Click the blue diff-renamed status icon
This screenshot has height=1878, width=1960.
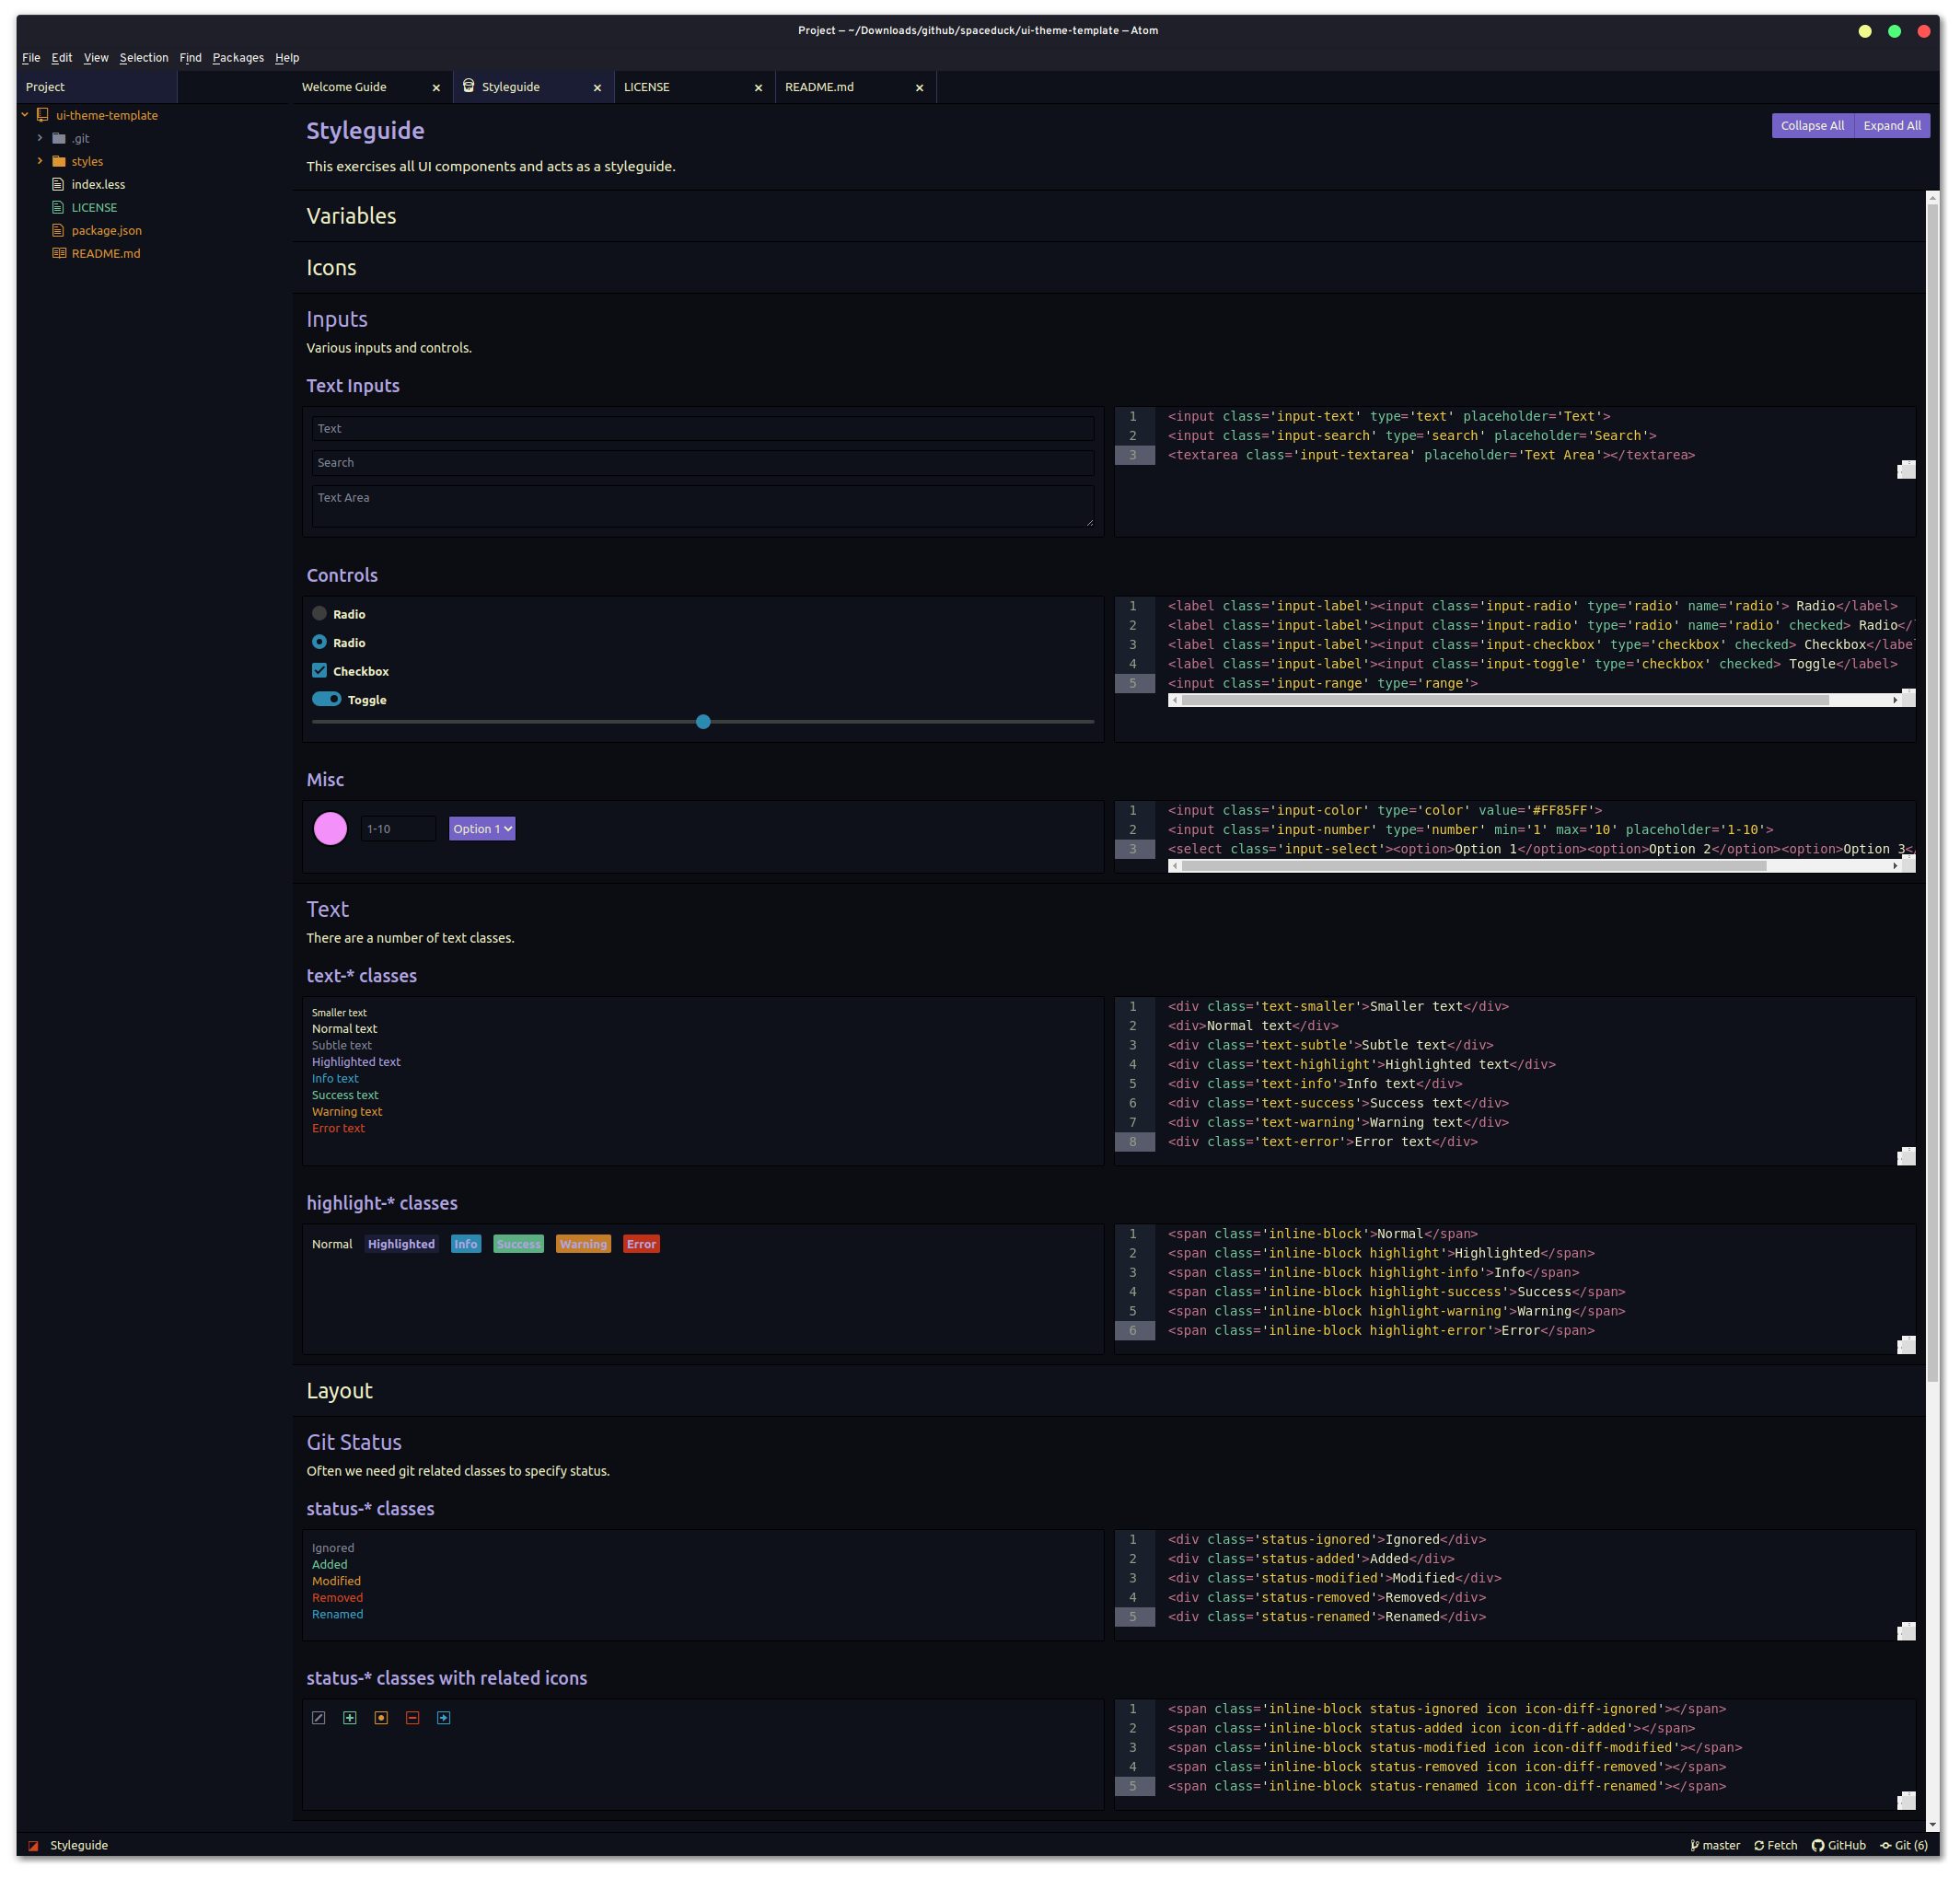(x=444, y=1718)
